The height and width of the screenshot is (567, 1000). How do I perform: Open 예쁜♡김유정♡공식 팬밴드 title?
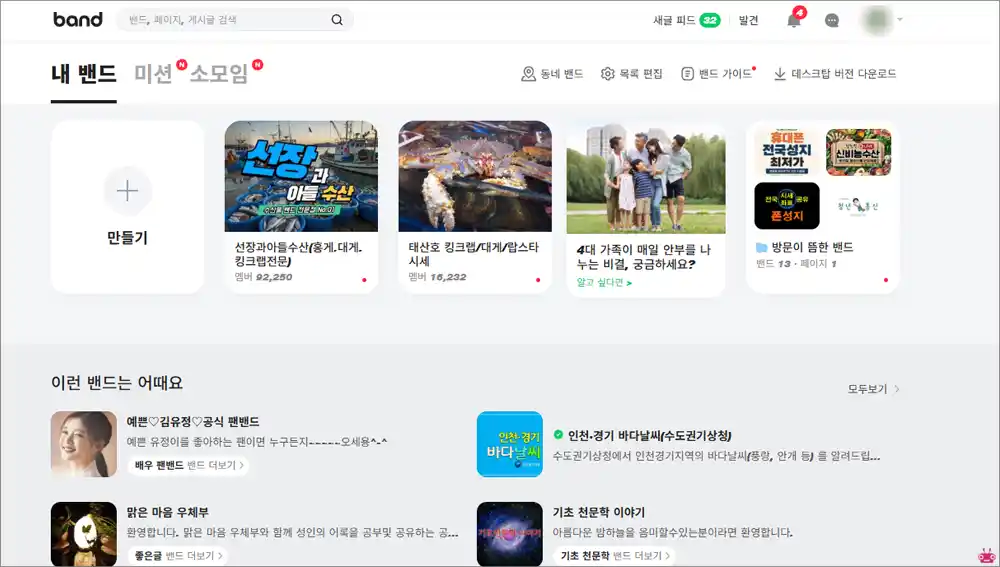[x=193, y=422]
